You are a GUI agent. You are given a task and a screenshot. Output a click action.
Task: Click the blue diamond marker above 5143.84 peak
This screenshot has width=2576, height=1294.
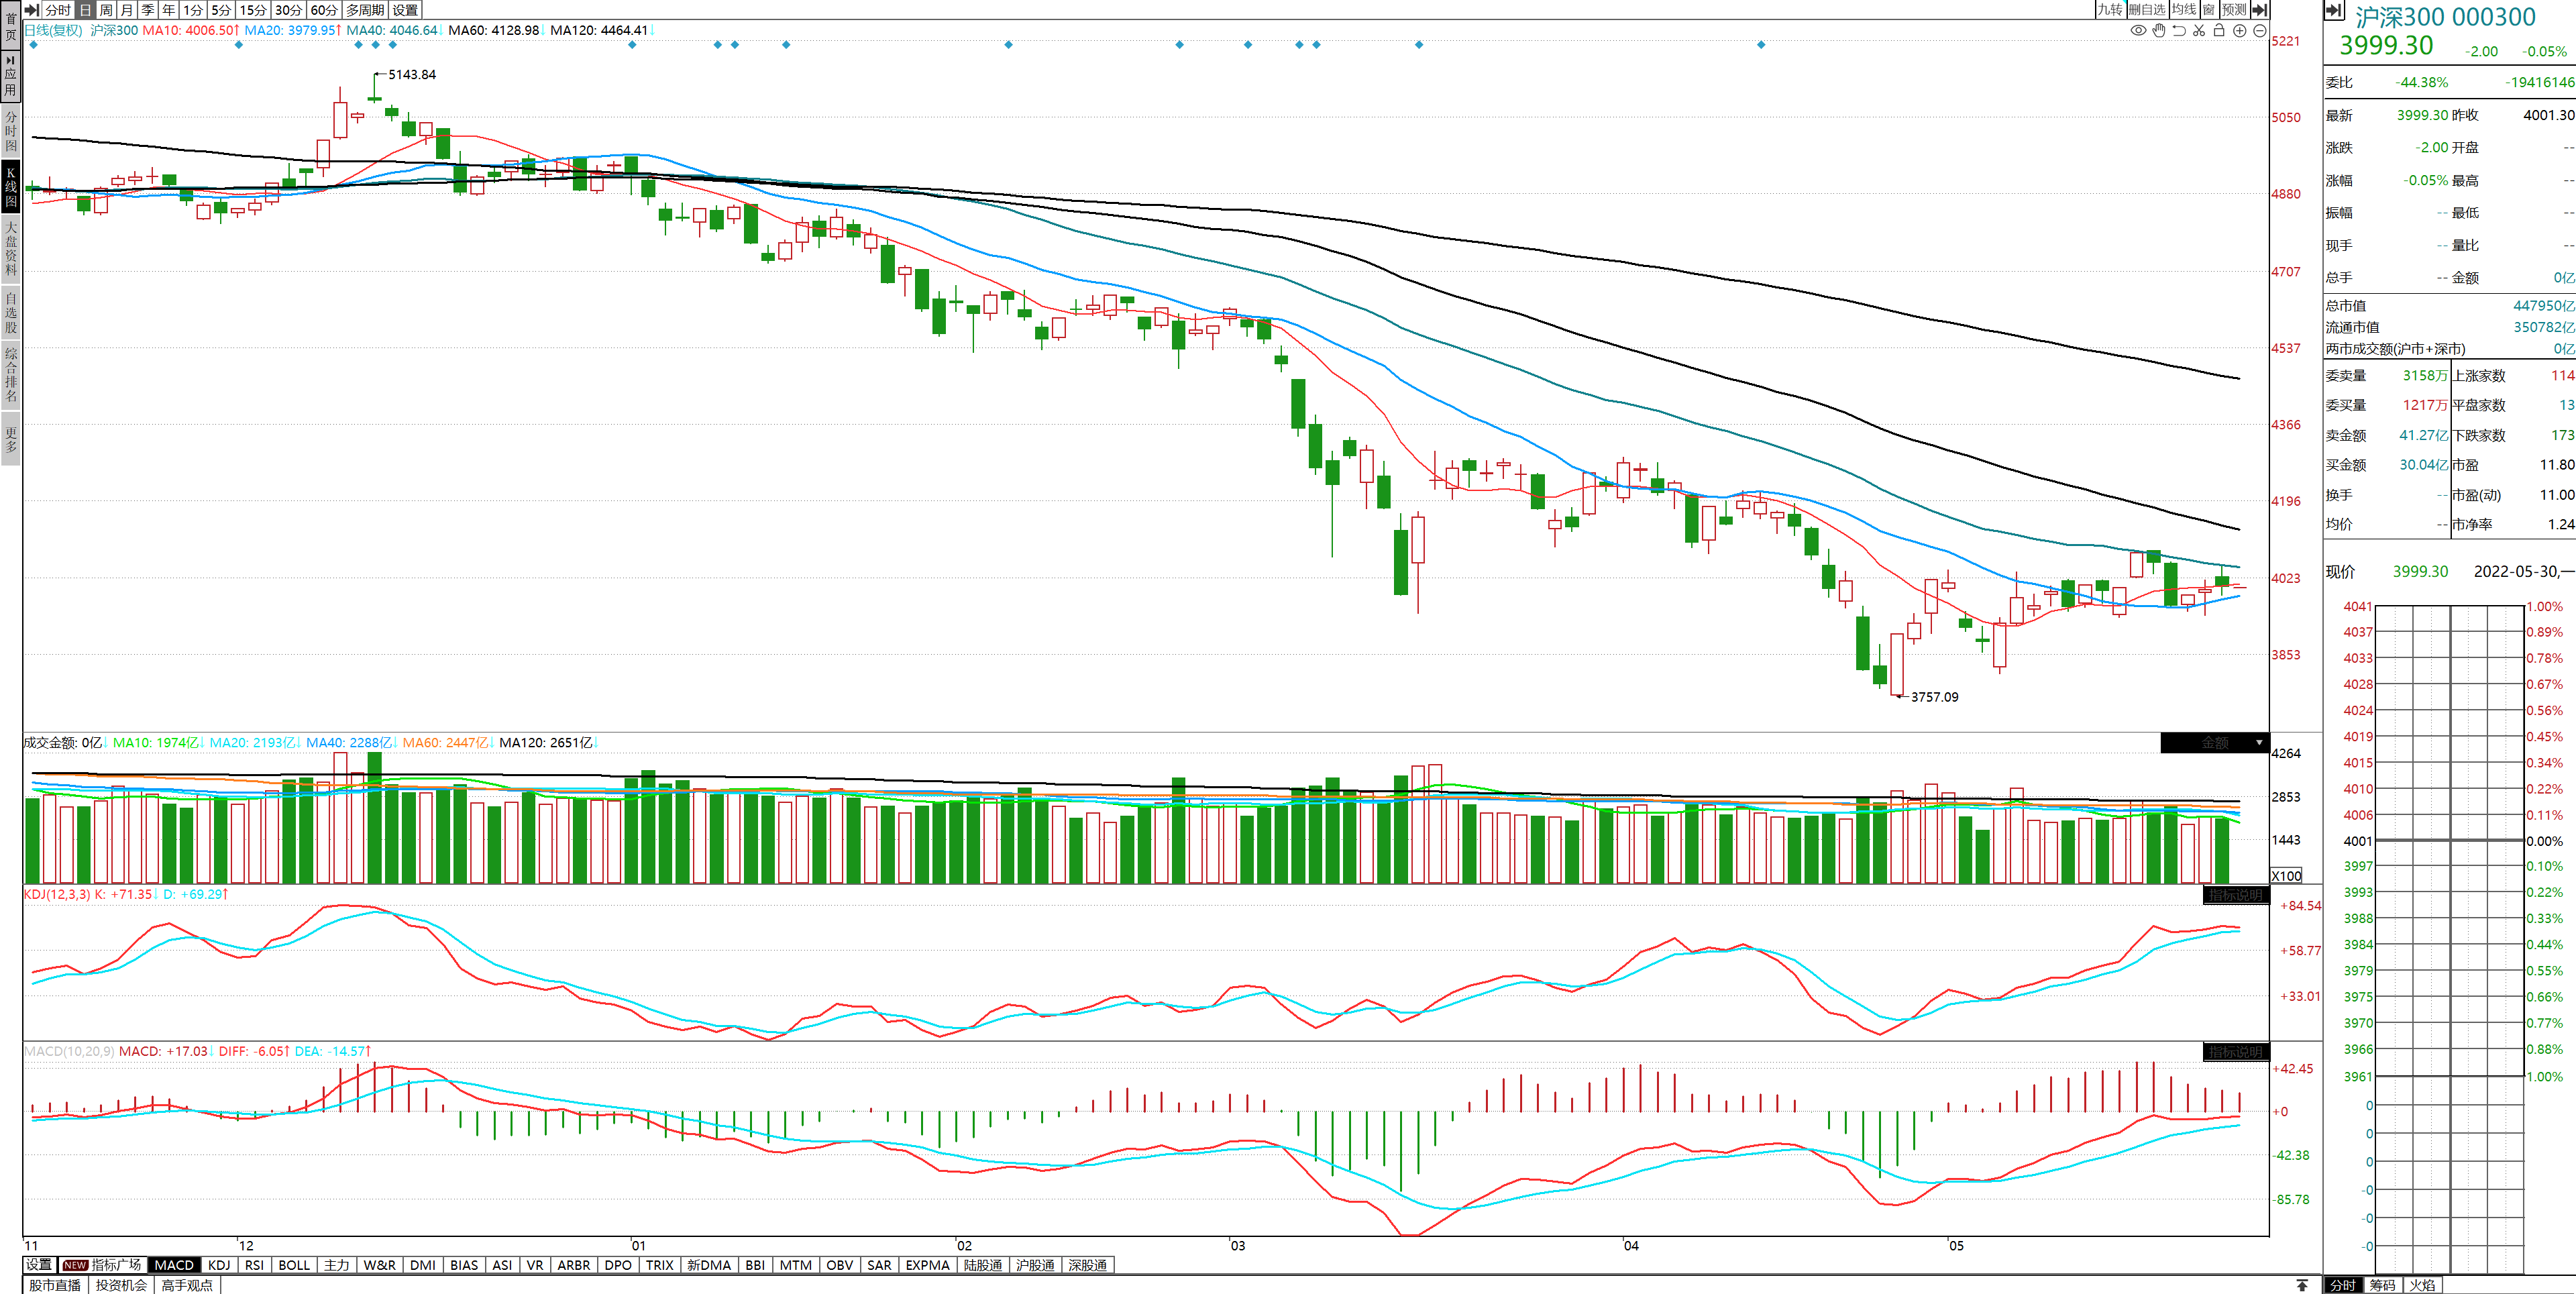(x=375, y=45)
